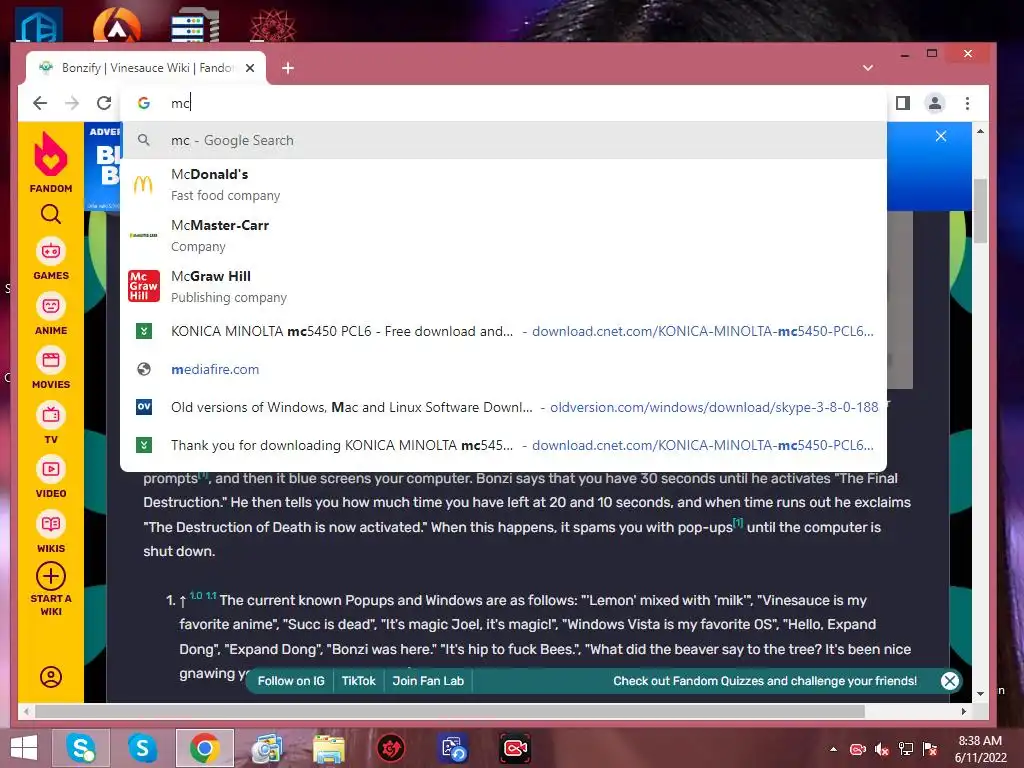Click the vertical scrollbar thumb

(x=980, y=210)
